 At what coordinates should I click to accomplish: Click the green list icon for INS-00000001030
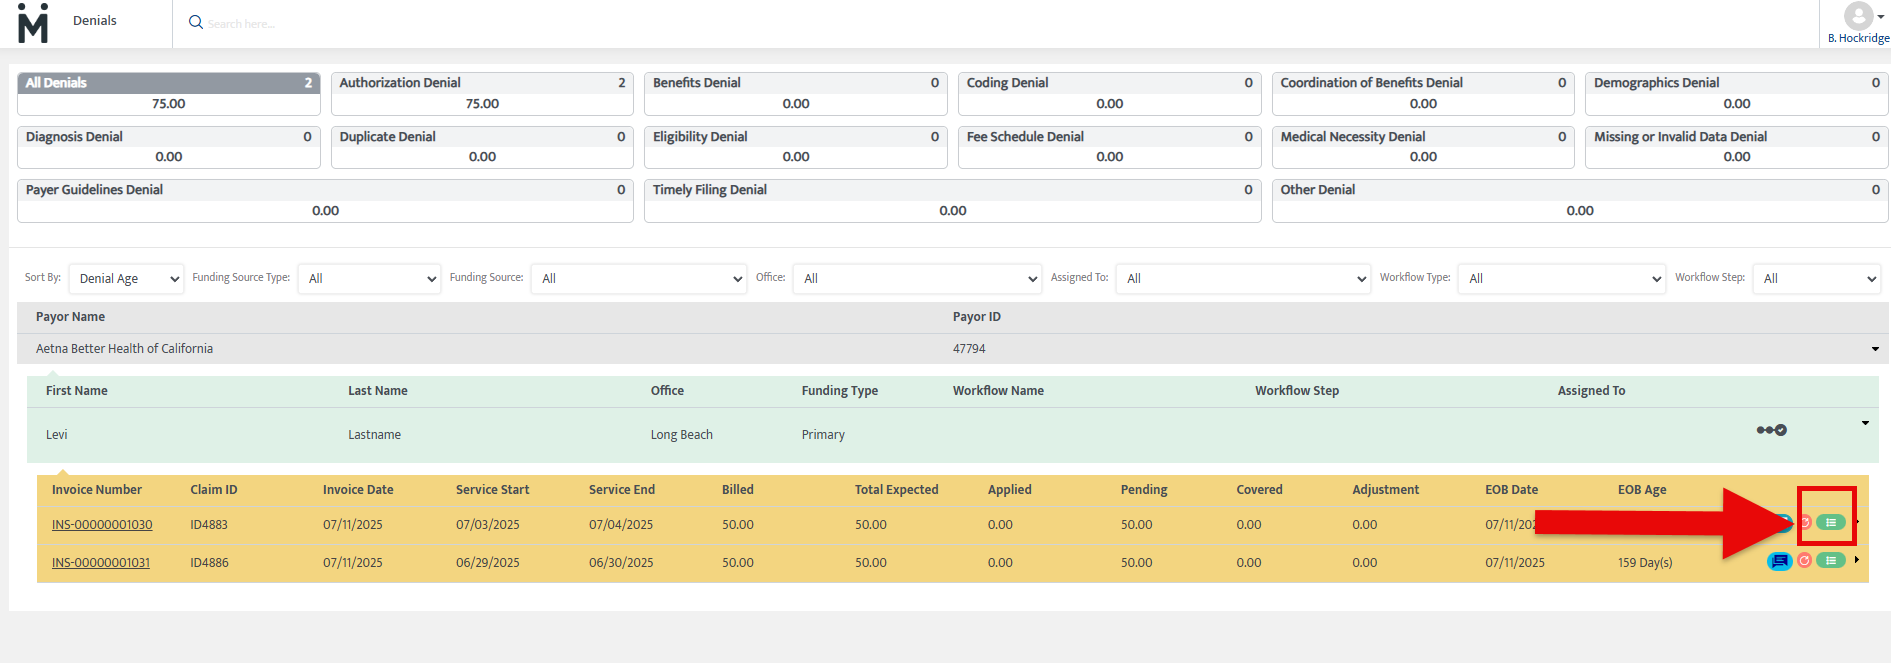click(1830, 522)
